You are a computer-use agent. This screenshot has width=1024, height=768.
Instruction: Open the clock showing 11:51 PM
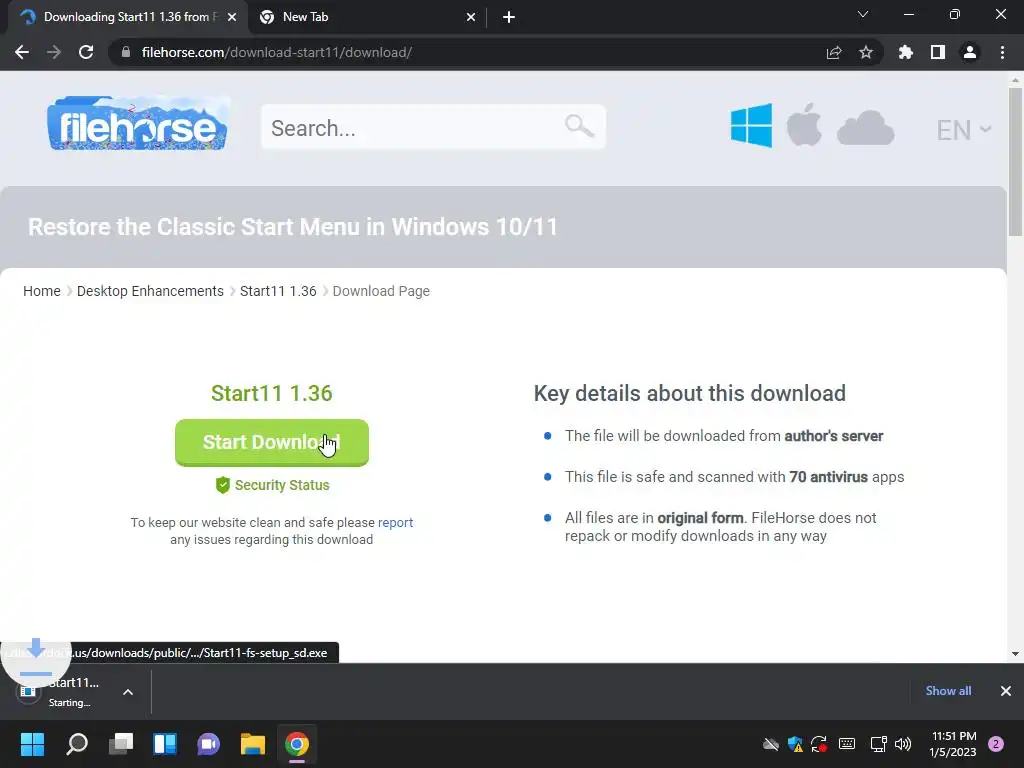click(953, 744)
